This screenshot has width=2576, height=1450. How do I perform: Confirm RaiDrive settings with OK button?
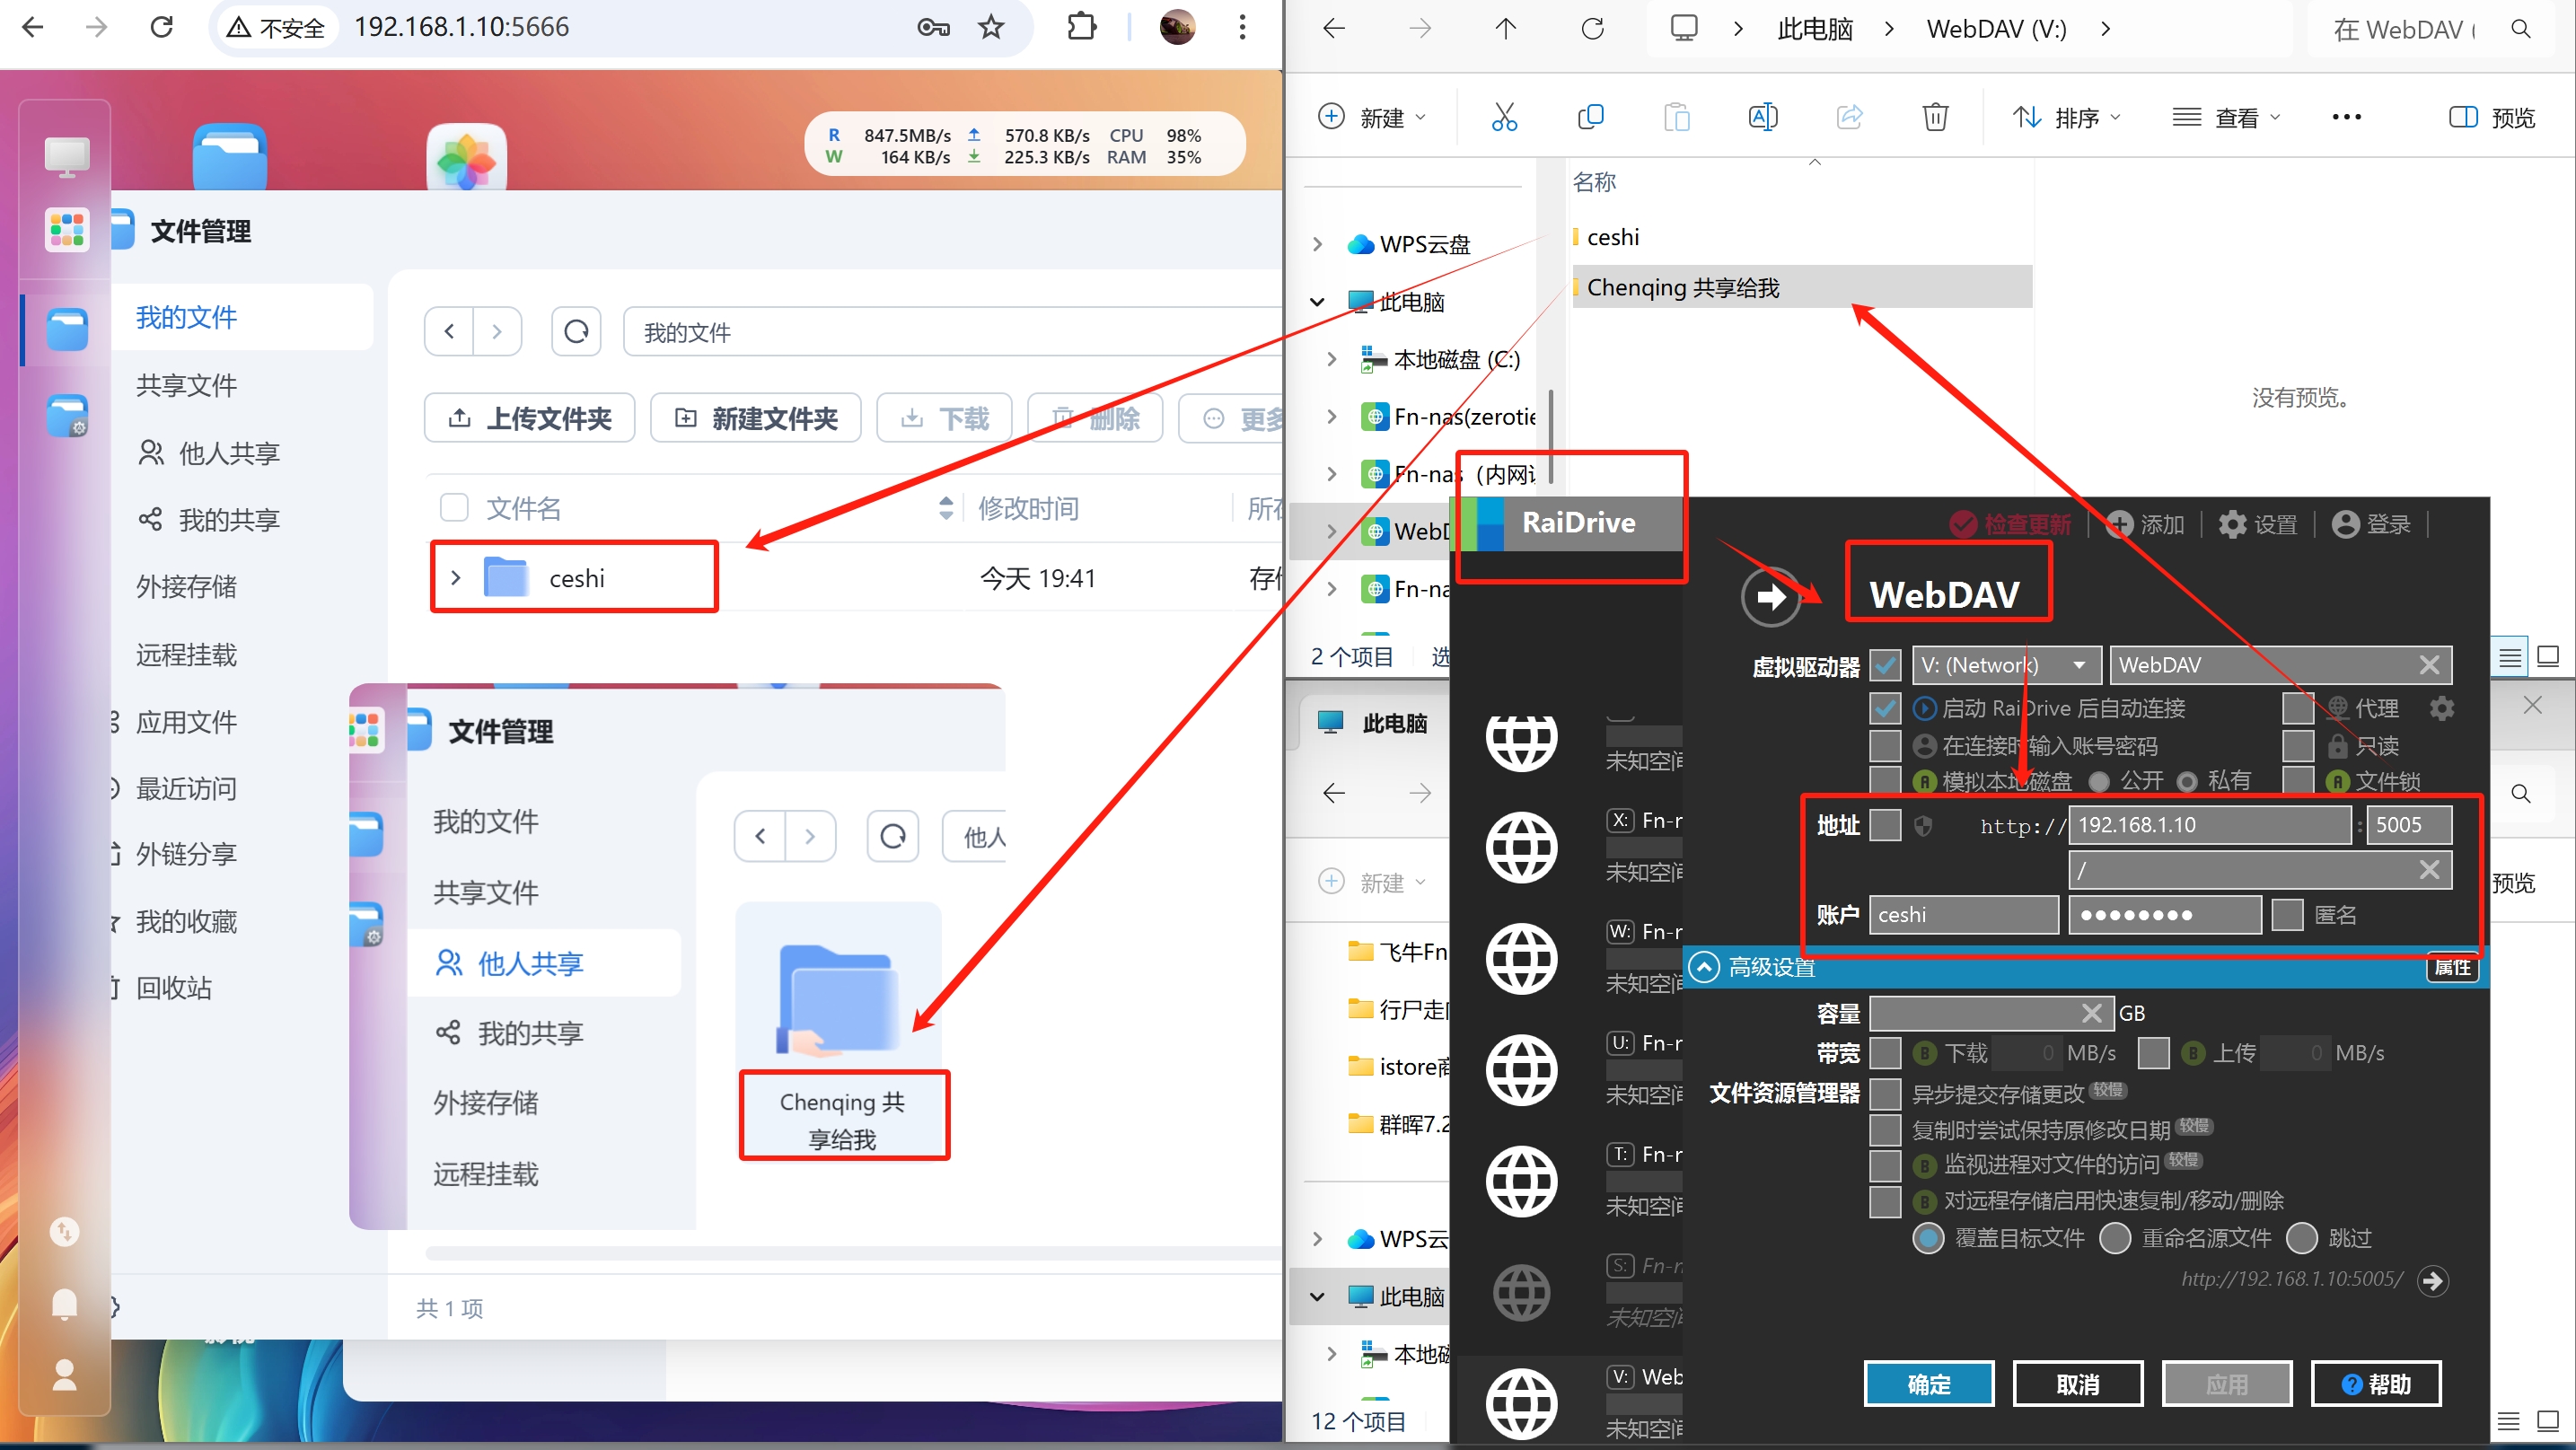[x=1929, y=1384]
